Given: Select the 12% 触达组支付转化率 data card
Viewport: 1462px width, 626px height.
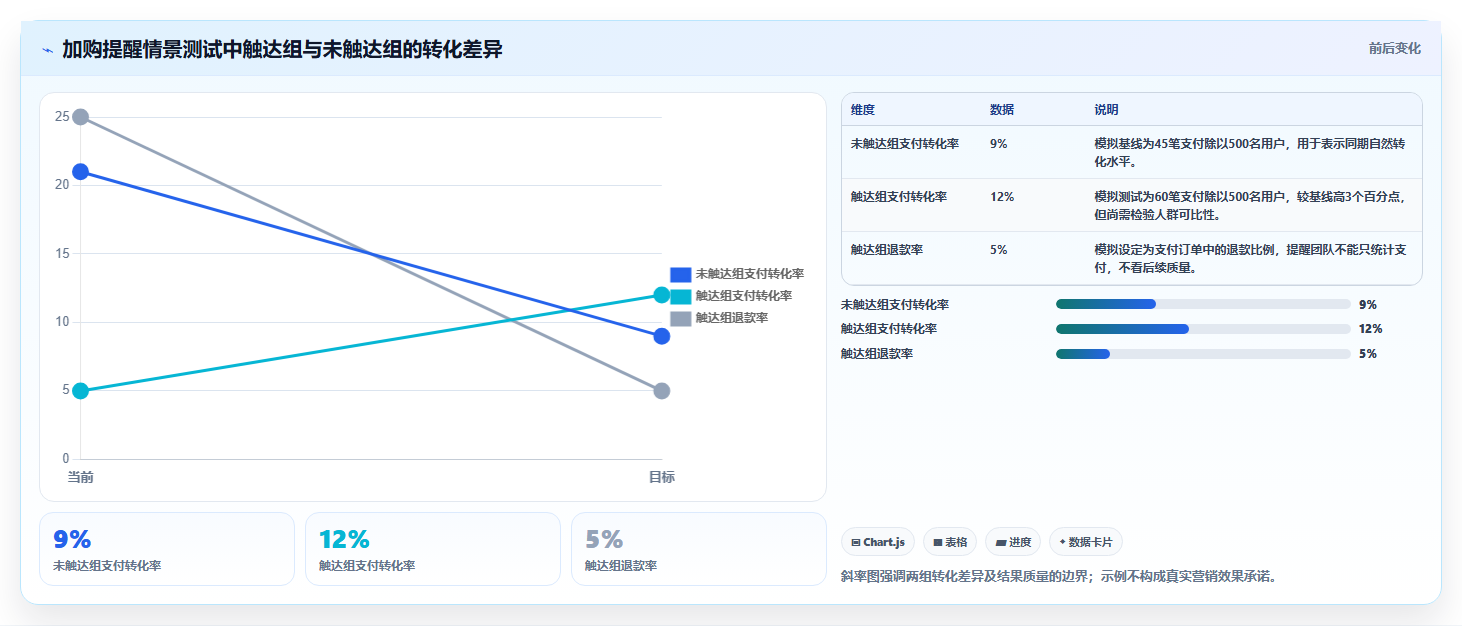Looking at the screenshot, I should point(433,549).
